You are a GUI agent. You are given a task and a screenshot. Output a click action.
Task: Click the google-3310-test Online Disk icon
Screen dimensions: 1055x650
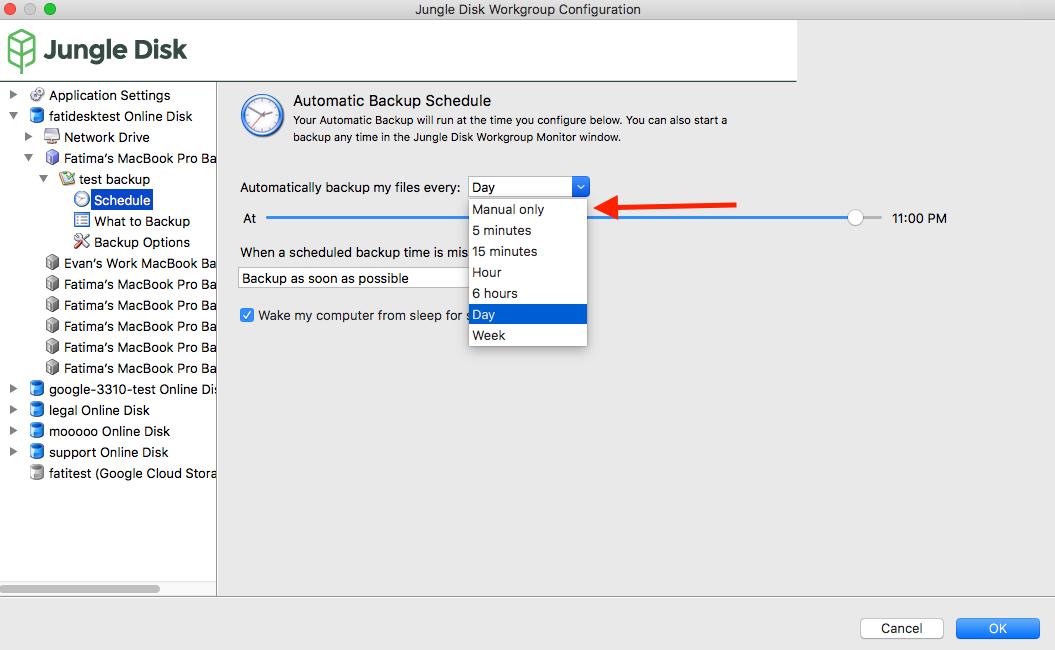[x=37, y=389]
